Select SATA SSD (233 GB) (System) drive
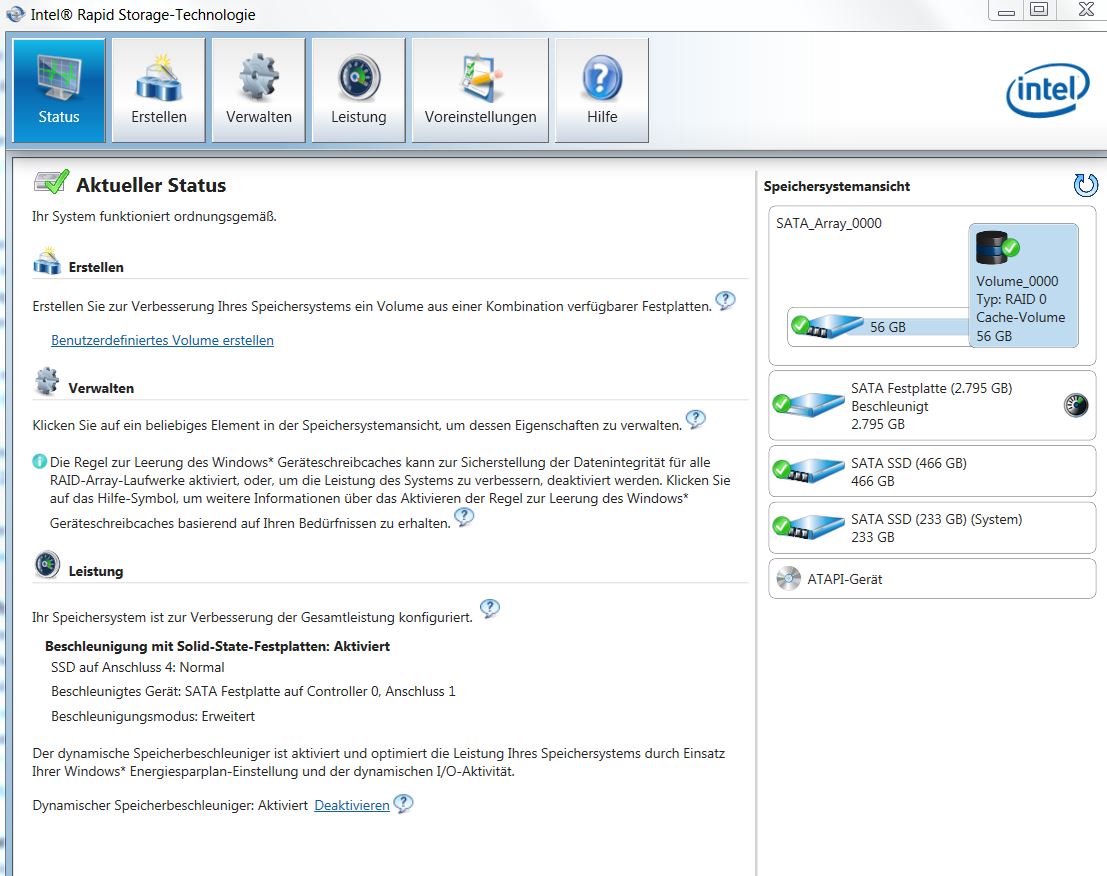 pos(932,528)
